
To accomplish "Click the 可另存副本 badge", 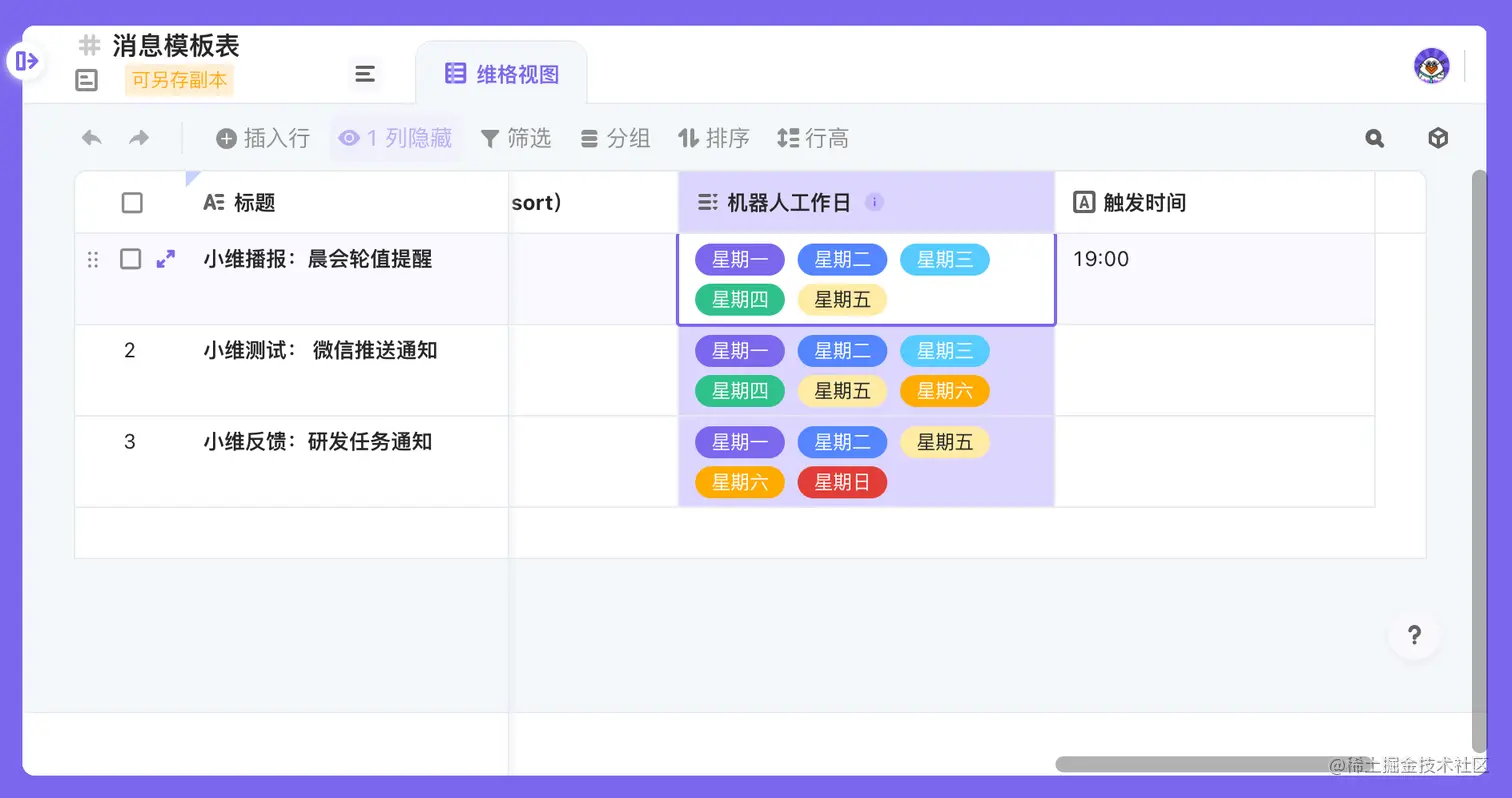I will (x=179, y=80).
